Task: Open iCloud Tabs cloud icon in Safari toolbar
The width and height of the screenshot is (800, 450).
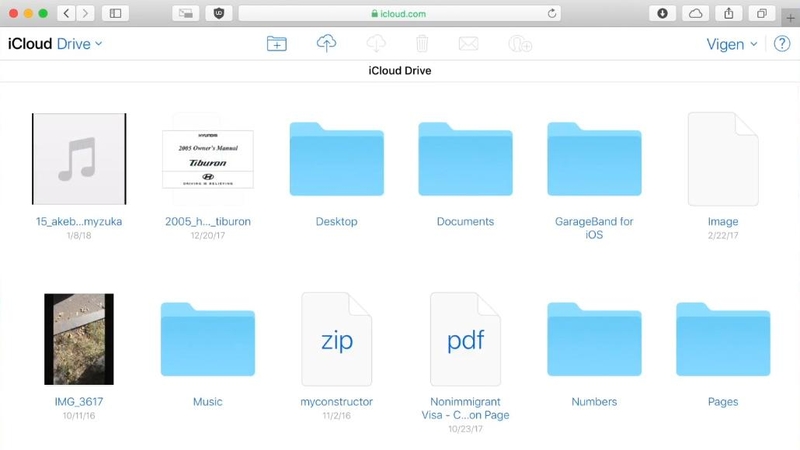Action: point(695,13)
